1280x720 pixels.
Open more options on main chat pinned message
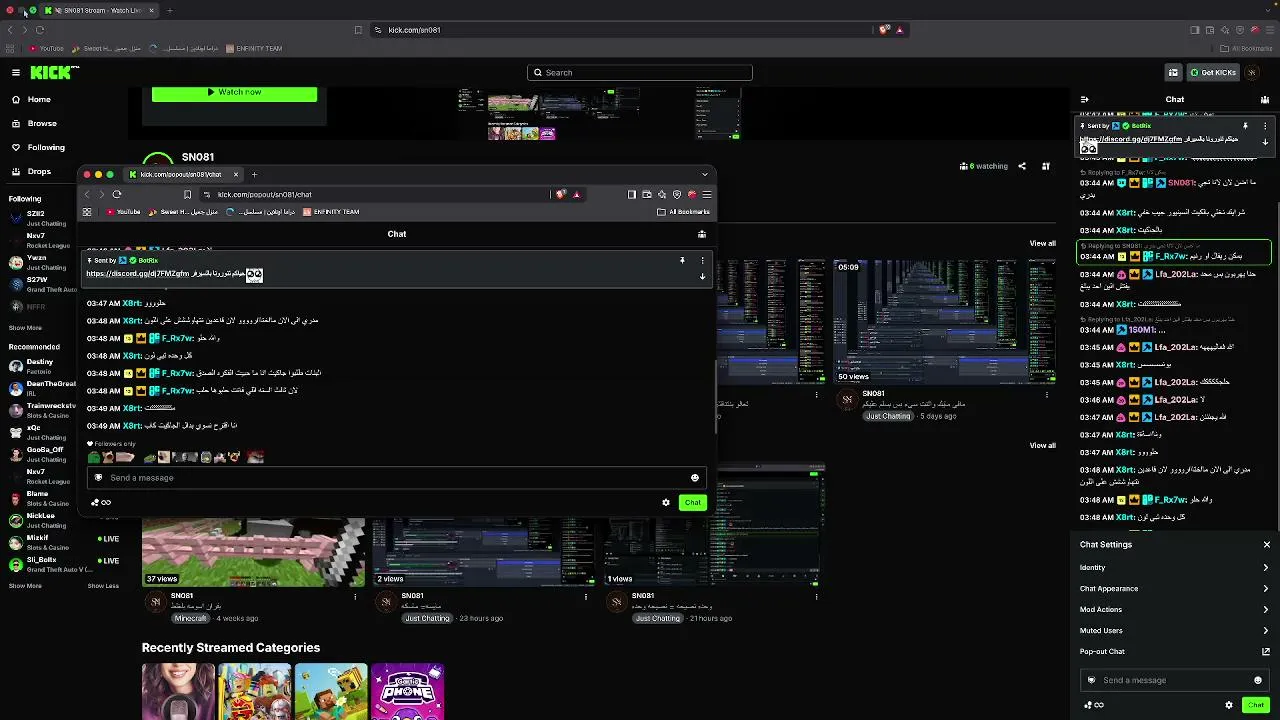(x=1265, y=126)
